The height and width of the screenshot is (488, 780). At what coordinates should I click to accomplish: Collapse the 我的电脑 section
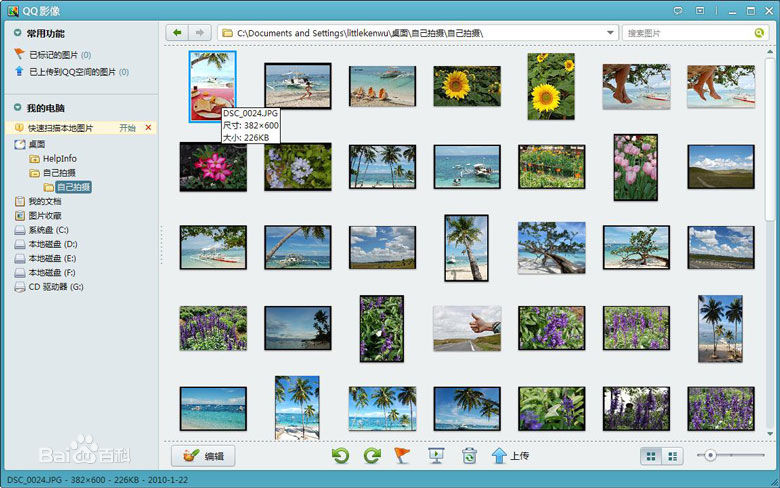tap(18, 108)
